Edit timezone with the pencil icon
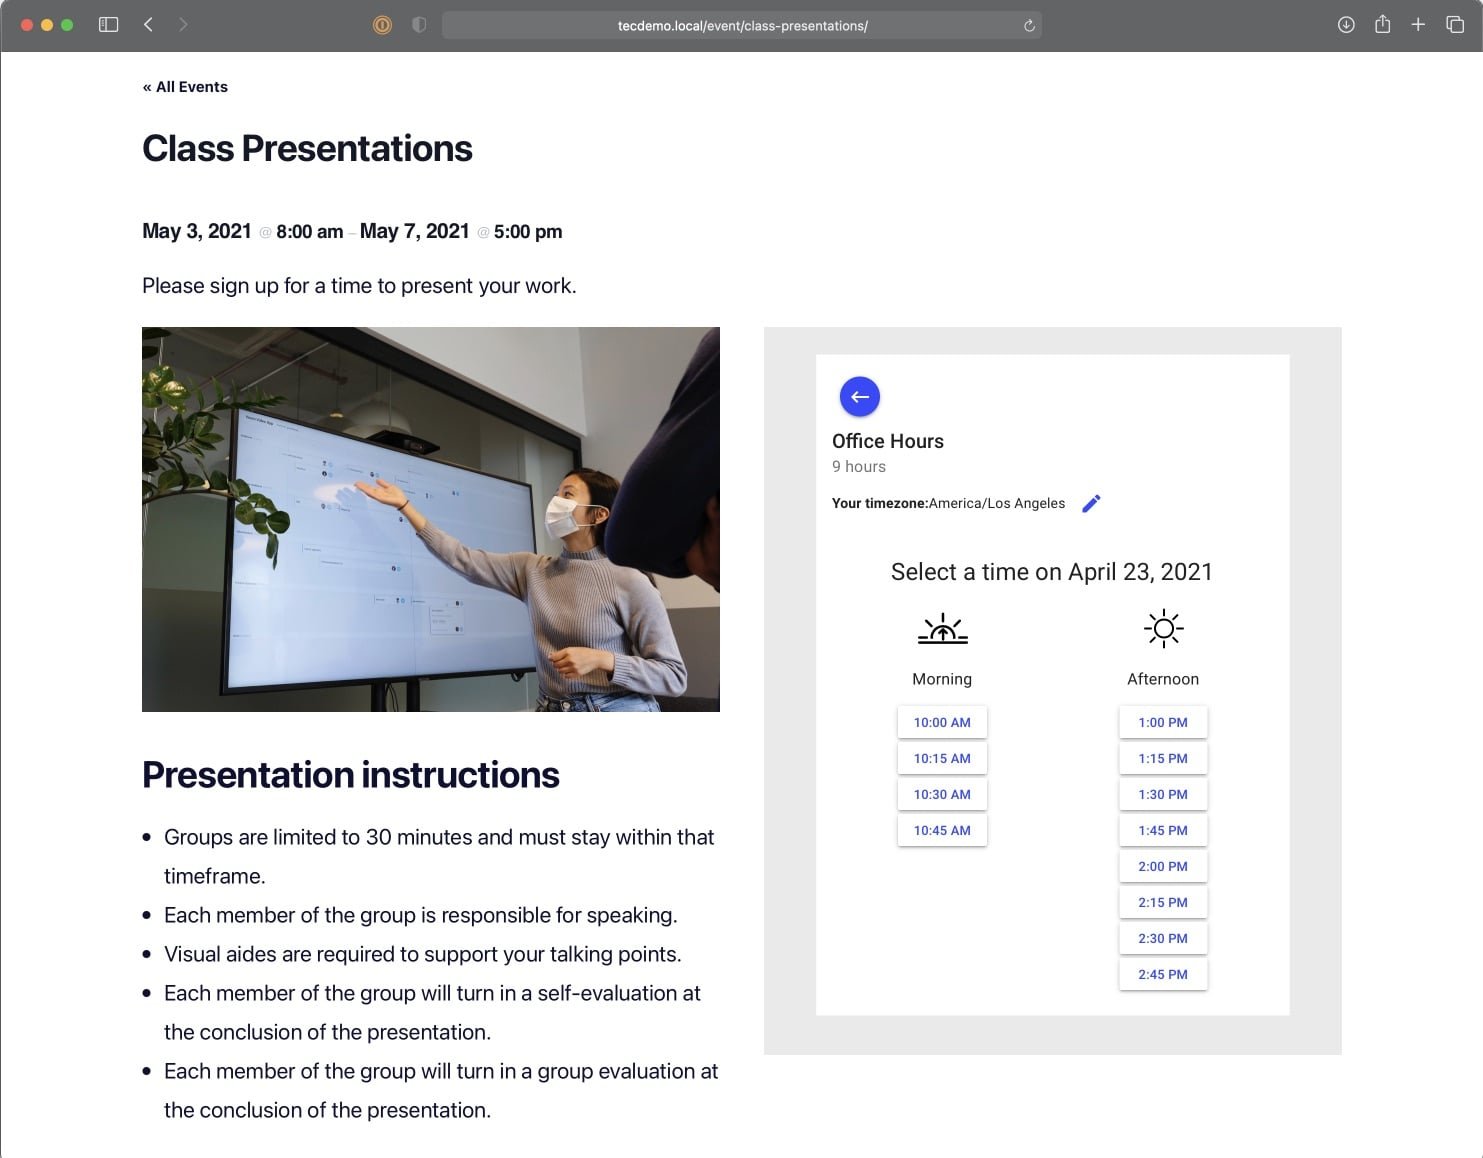 1091,503
